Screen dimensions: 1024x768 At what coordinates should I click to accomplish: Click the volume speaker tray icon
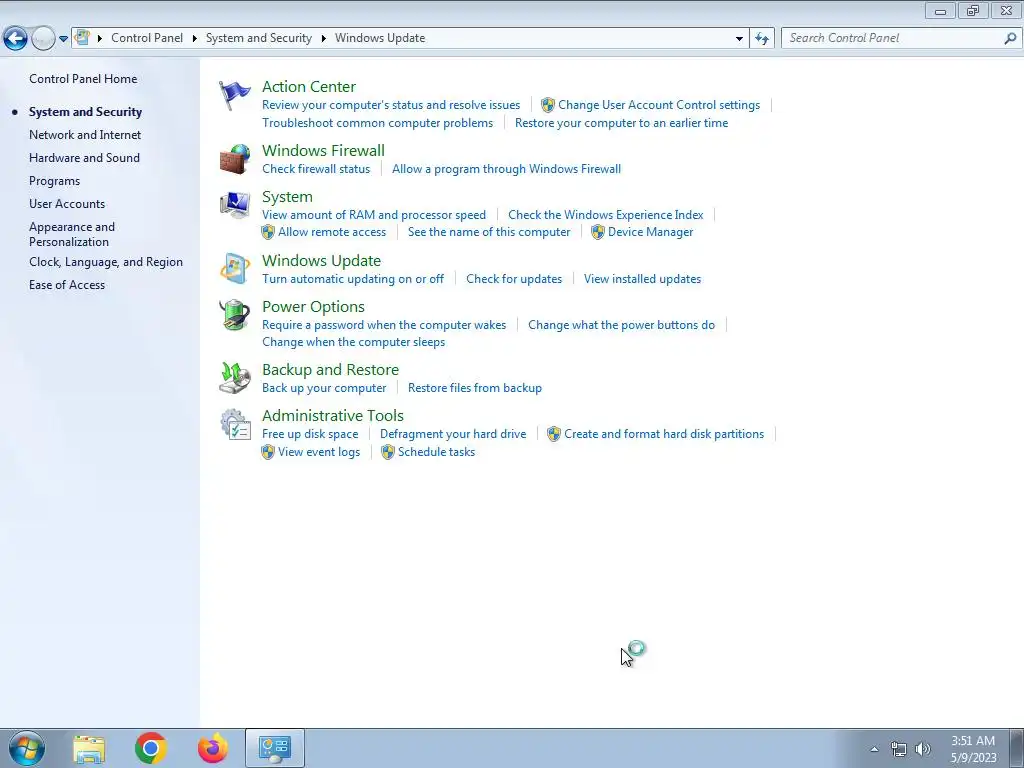(923, 749)
